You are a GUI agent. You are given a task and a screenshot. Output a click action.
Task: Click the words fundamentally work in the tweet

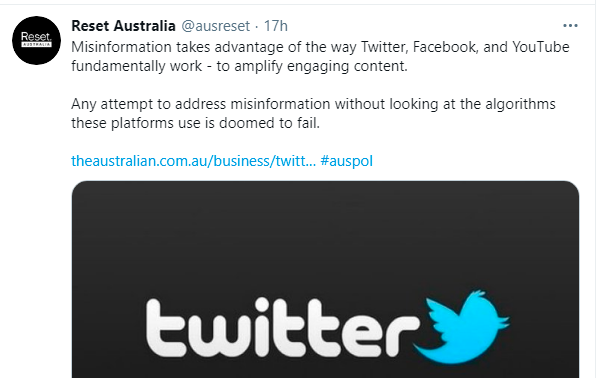[x=136, y=66]
